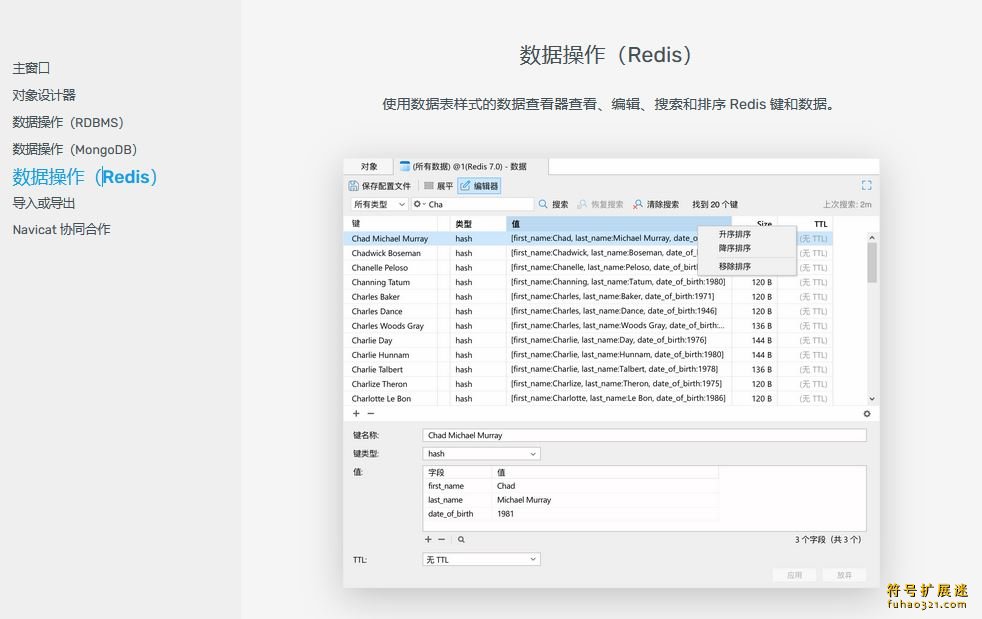Click the data tab table icon
This screenshot has width=982, height=619.
pyautogui.click(x=405, y=166)
